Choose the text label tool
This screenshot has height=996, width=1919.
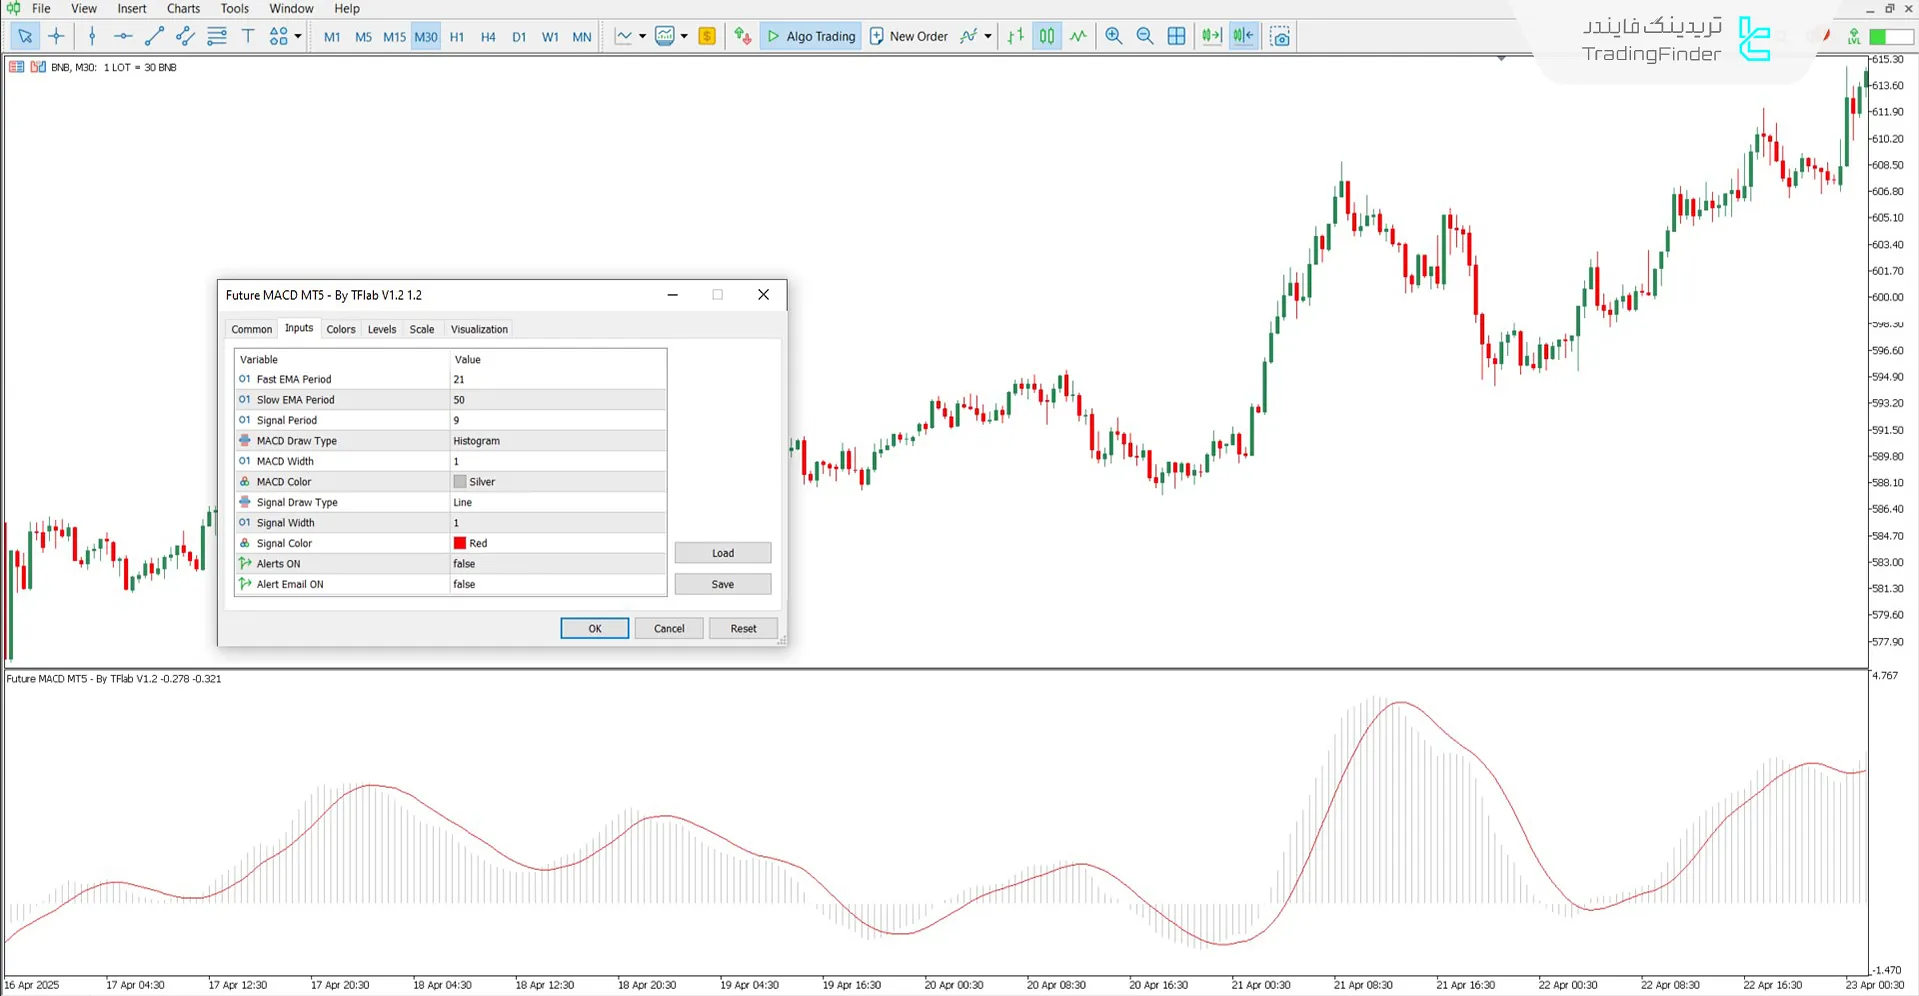click(248, 36)
